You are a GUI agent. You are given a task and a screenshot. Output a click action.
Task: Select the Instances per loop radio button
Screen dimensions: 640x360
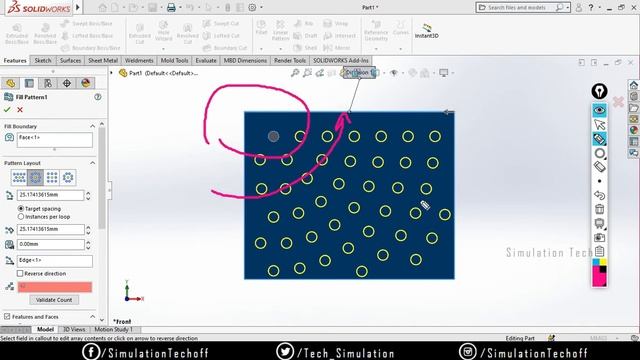(21, 217)
